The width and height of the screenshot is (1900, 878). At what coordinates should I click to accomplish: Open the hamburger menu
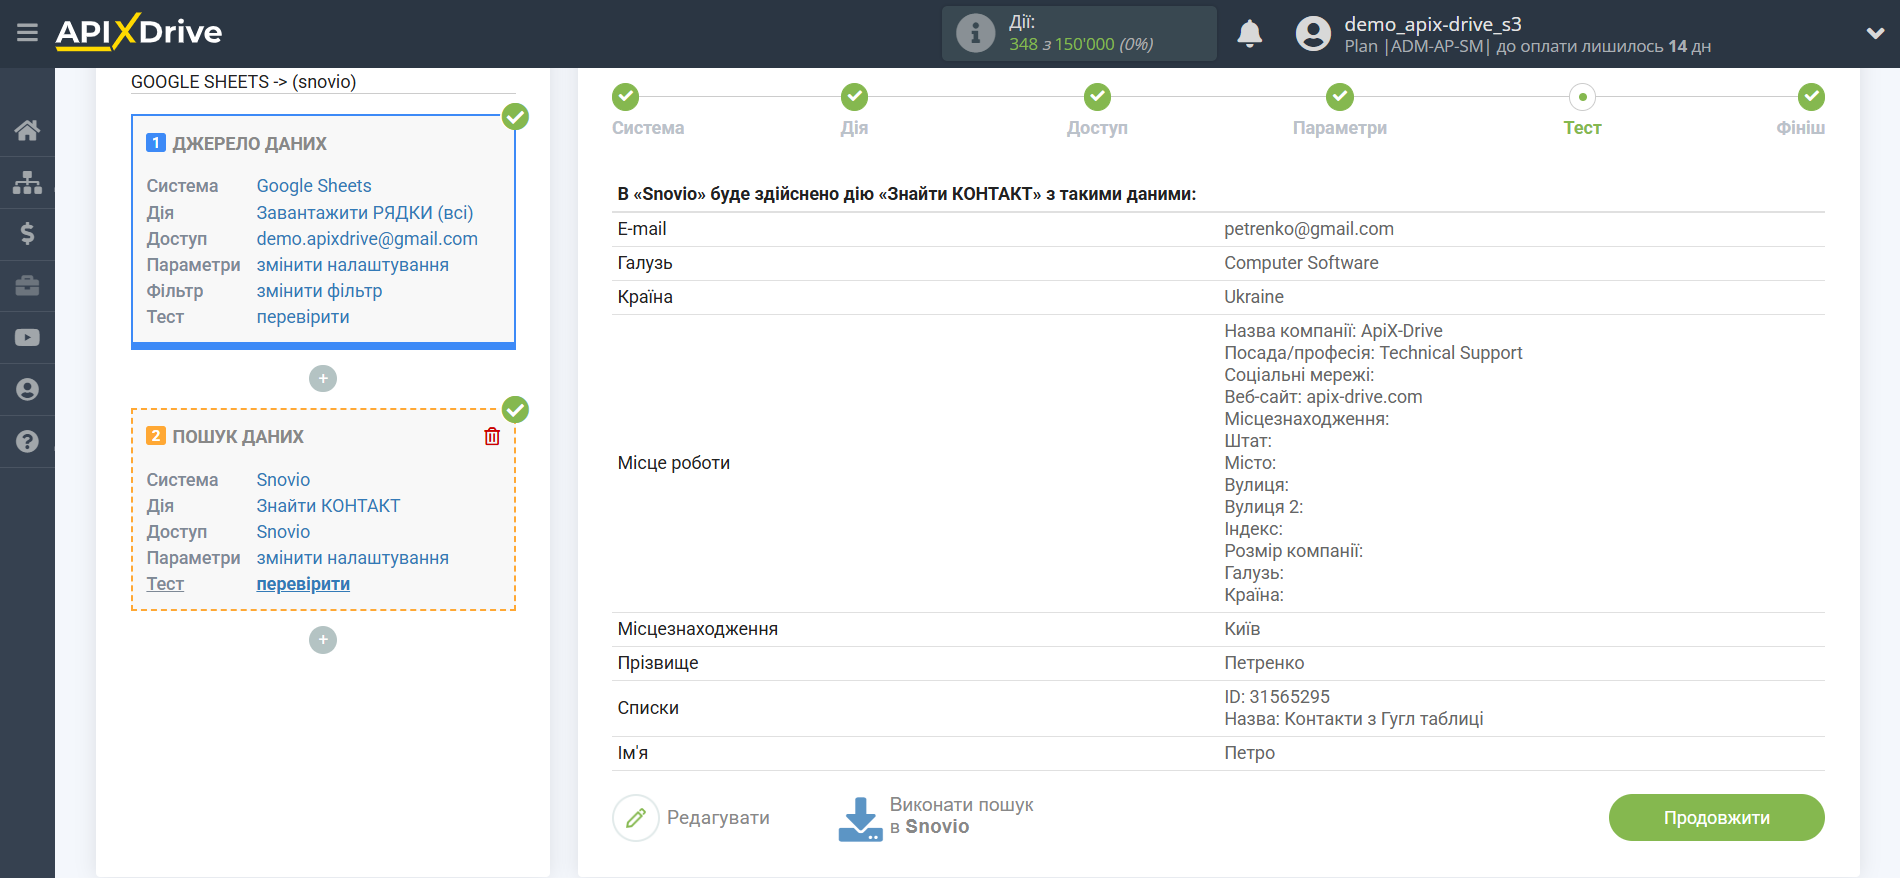(27, 33)
